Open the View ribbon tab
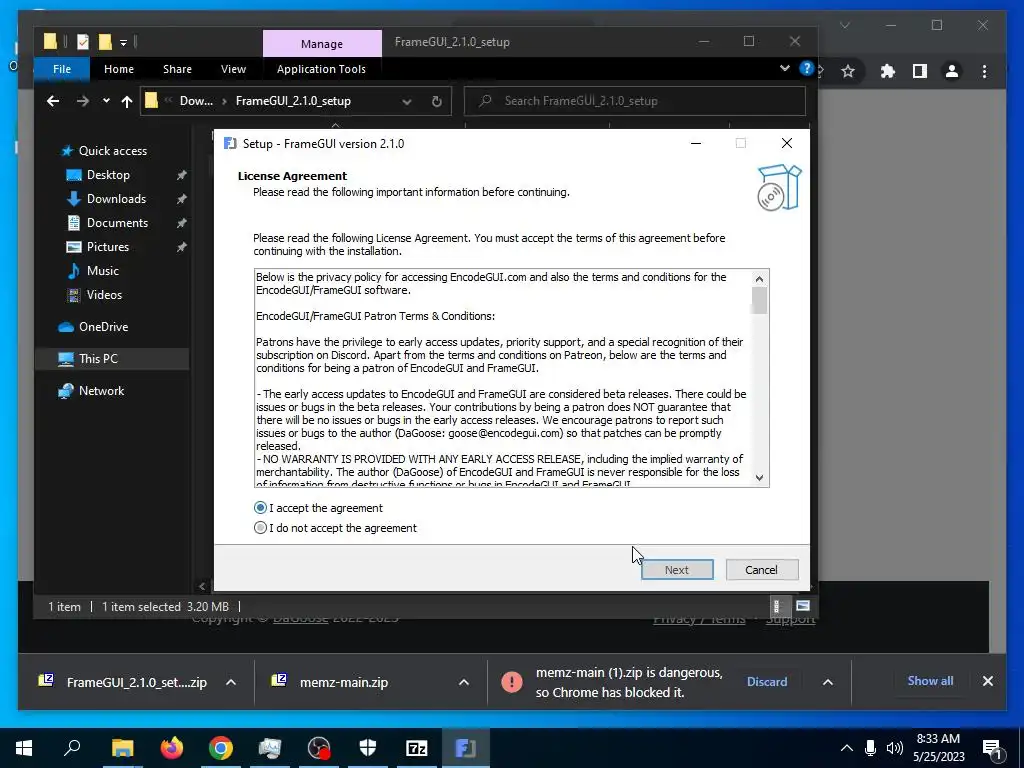The width and height of the screenshot is (1024, 768). [233, 69]
